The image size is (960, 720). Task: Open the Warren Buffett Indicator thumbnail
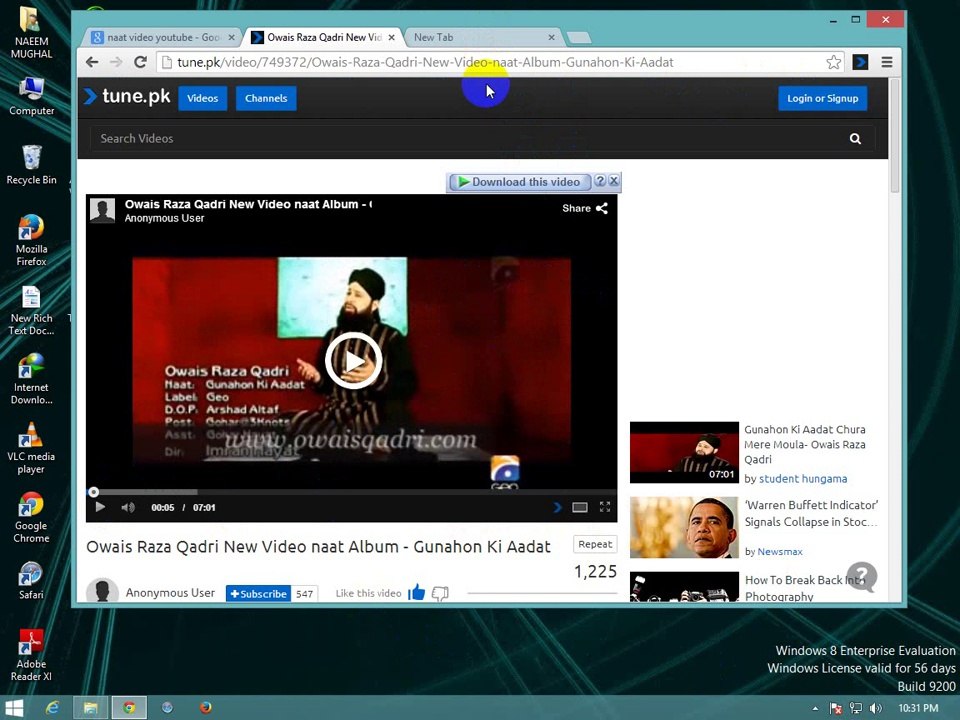click(x=684, y=527)
